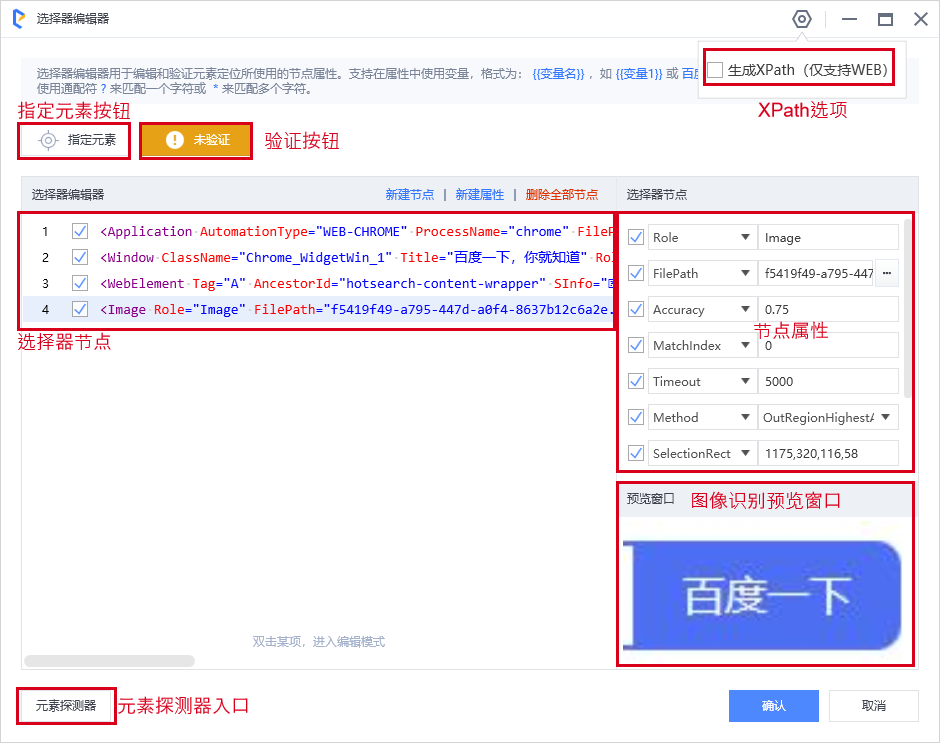Viewport: 940px width, 743px height.
Task: Toggle the Image node checkbox in row 4
Action: (x=80, y=309)
